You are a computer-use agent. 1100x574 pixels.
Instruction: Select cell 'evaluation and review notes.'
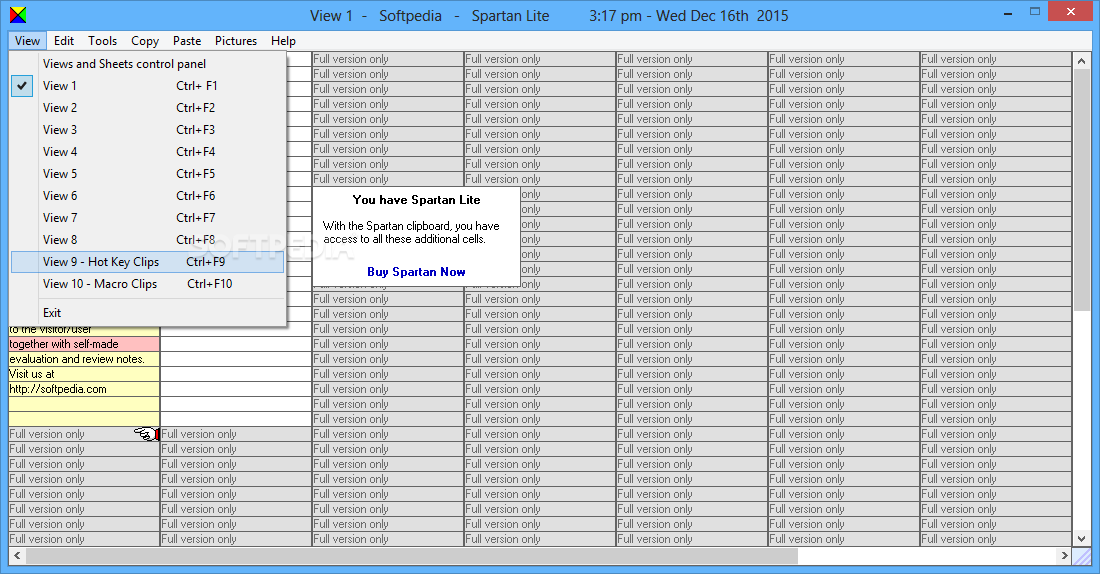tap(84, 359)
